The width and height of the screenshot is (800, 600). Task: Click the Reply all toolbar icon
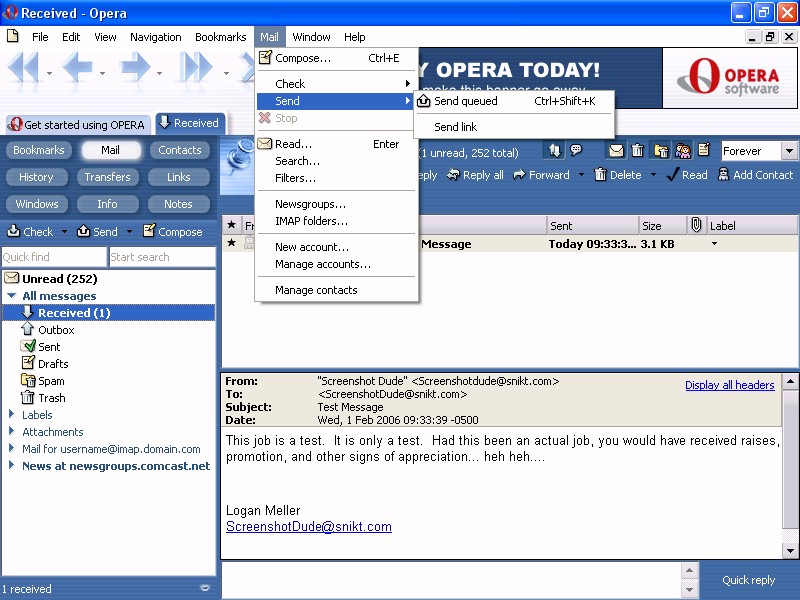(x=475, y=175)
